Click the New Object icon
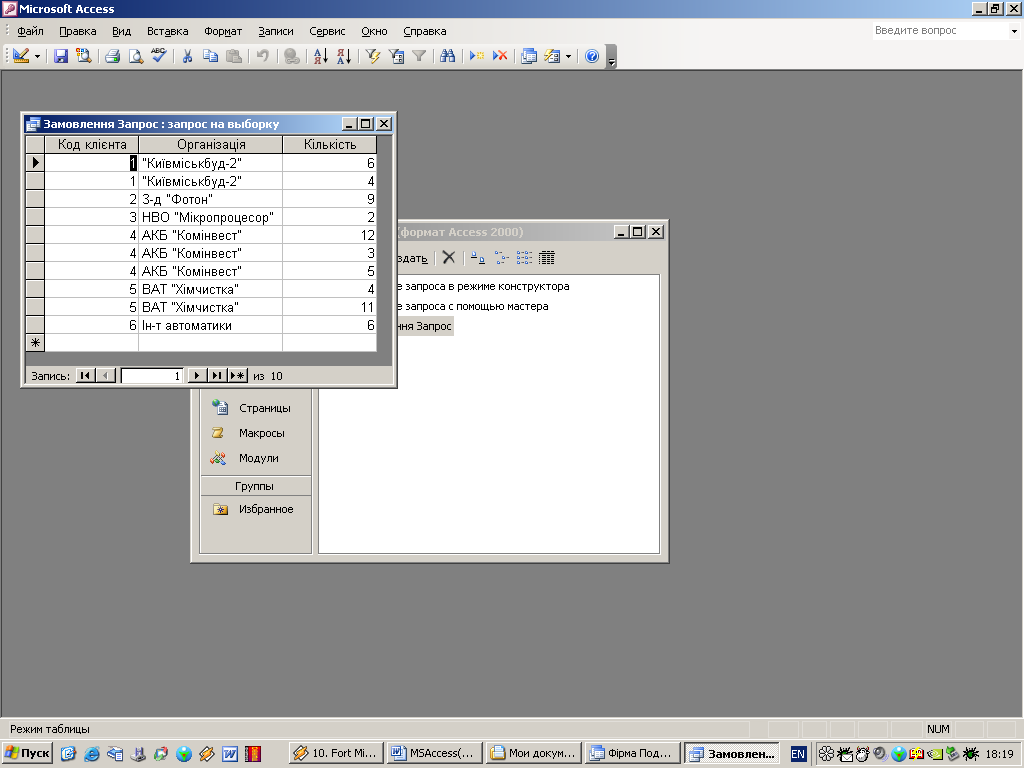Screen dimensions: 1024x768 point(552,56)
